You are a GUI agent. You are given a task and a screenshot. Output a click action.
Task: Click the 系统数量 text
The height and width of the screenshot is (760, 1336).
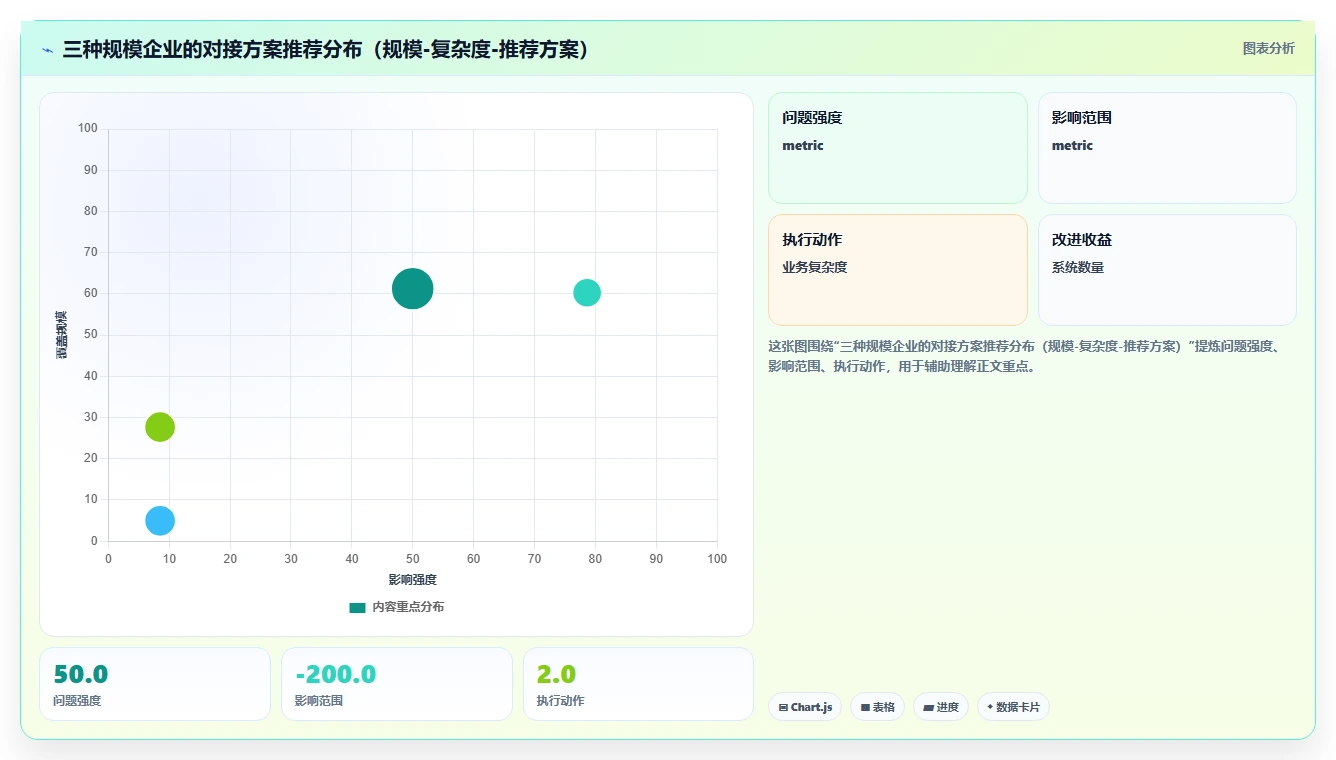[x=1078, y=268]
